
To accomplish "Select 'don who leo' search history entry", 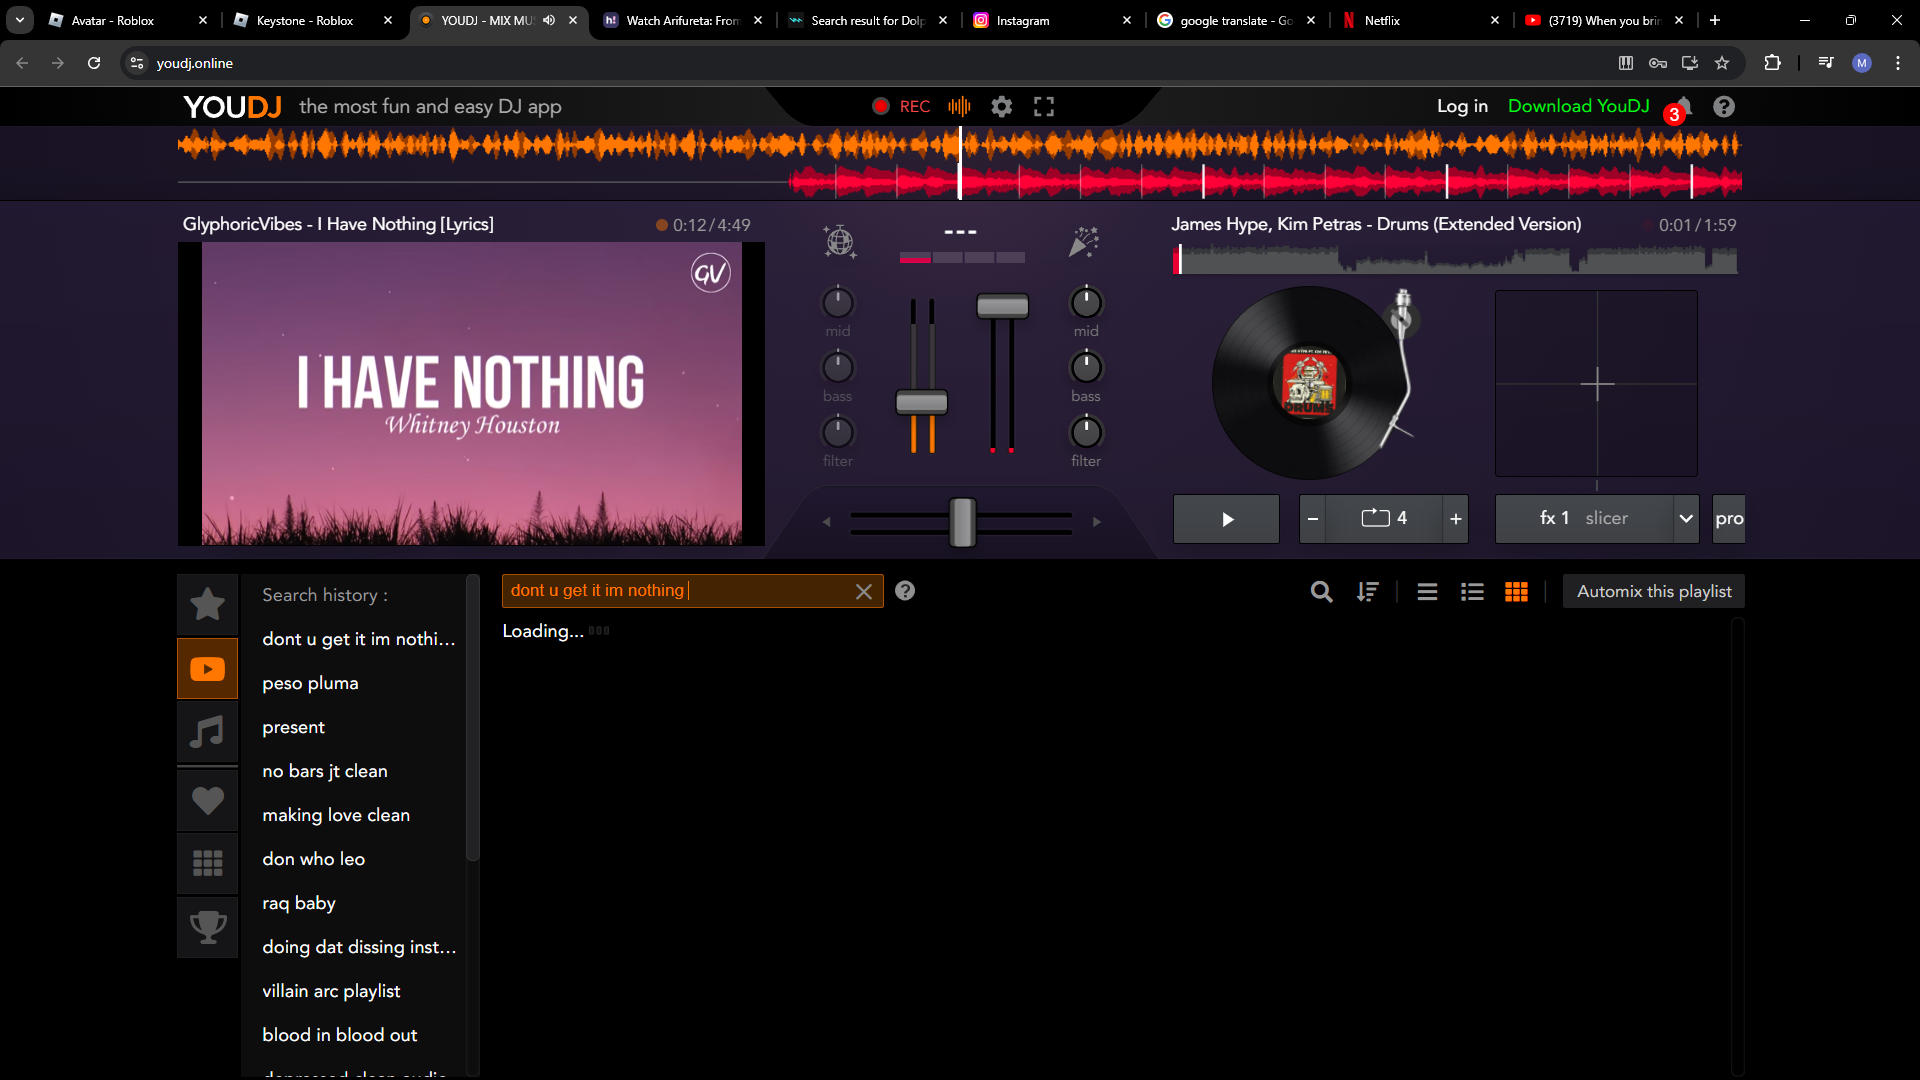I will pyautogui.click(x=313, y=859).
